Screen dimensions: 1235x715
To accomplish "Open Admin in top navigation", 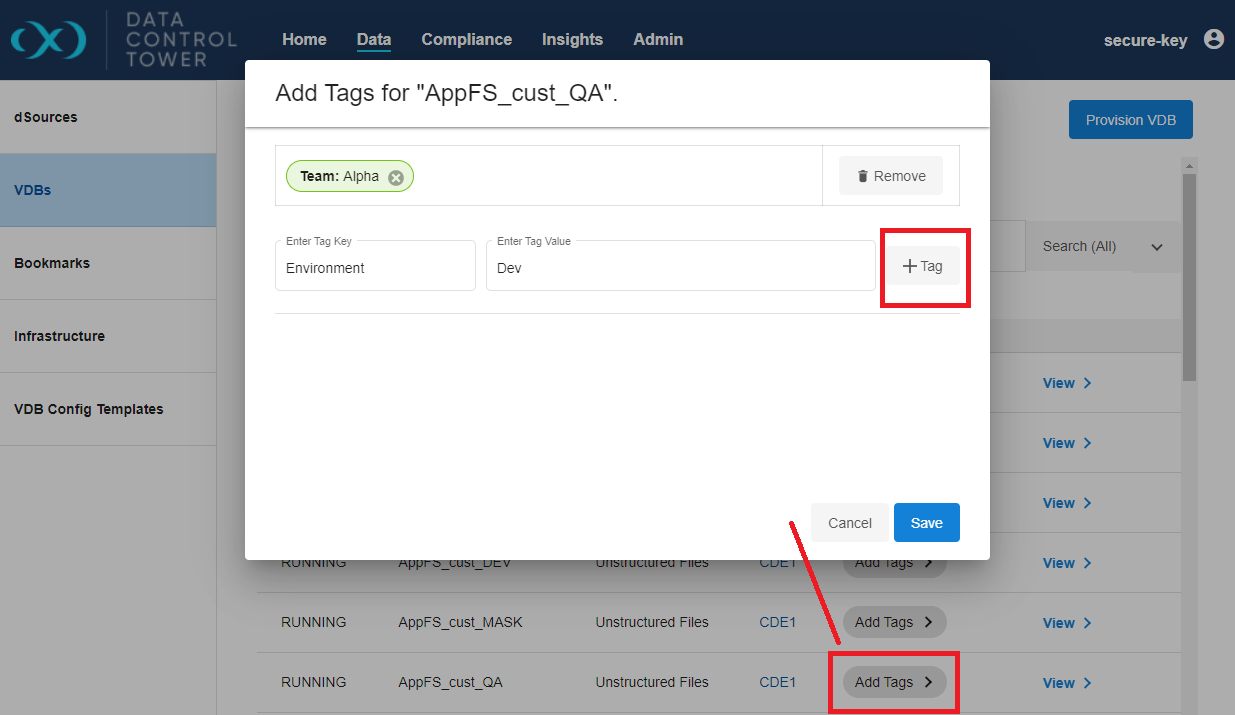I will [658, 40].
